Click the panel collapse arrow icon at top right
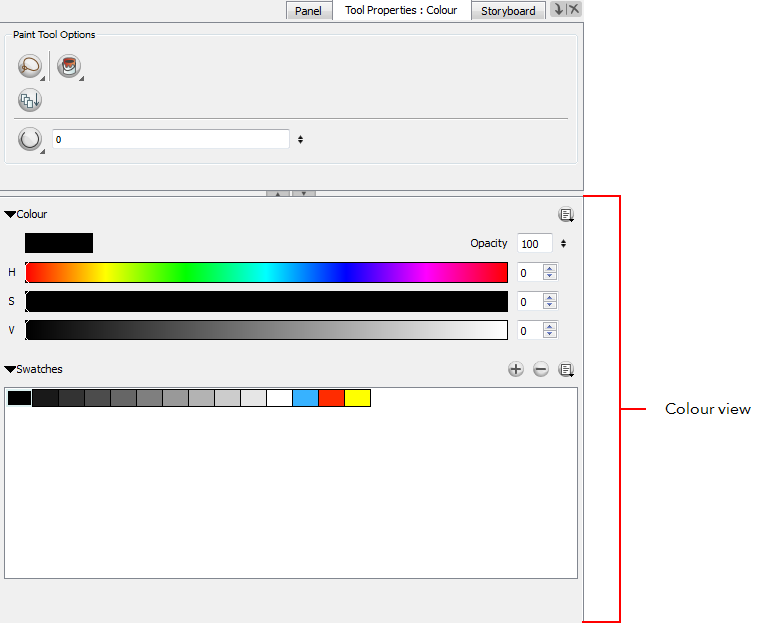This screenshot has height=623, width=775. tap(558, 9)
